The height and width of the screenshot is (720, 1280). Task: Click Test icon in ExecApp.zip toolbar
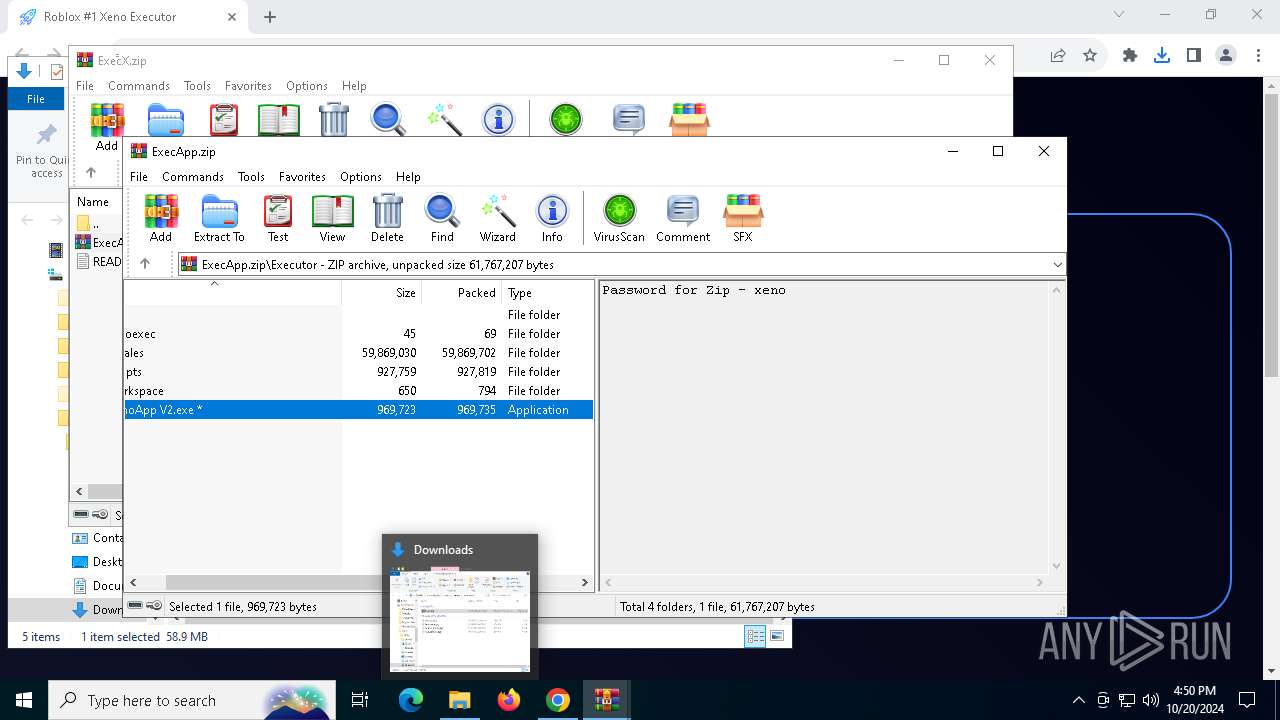pos(277,218)
